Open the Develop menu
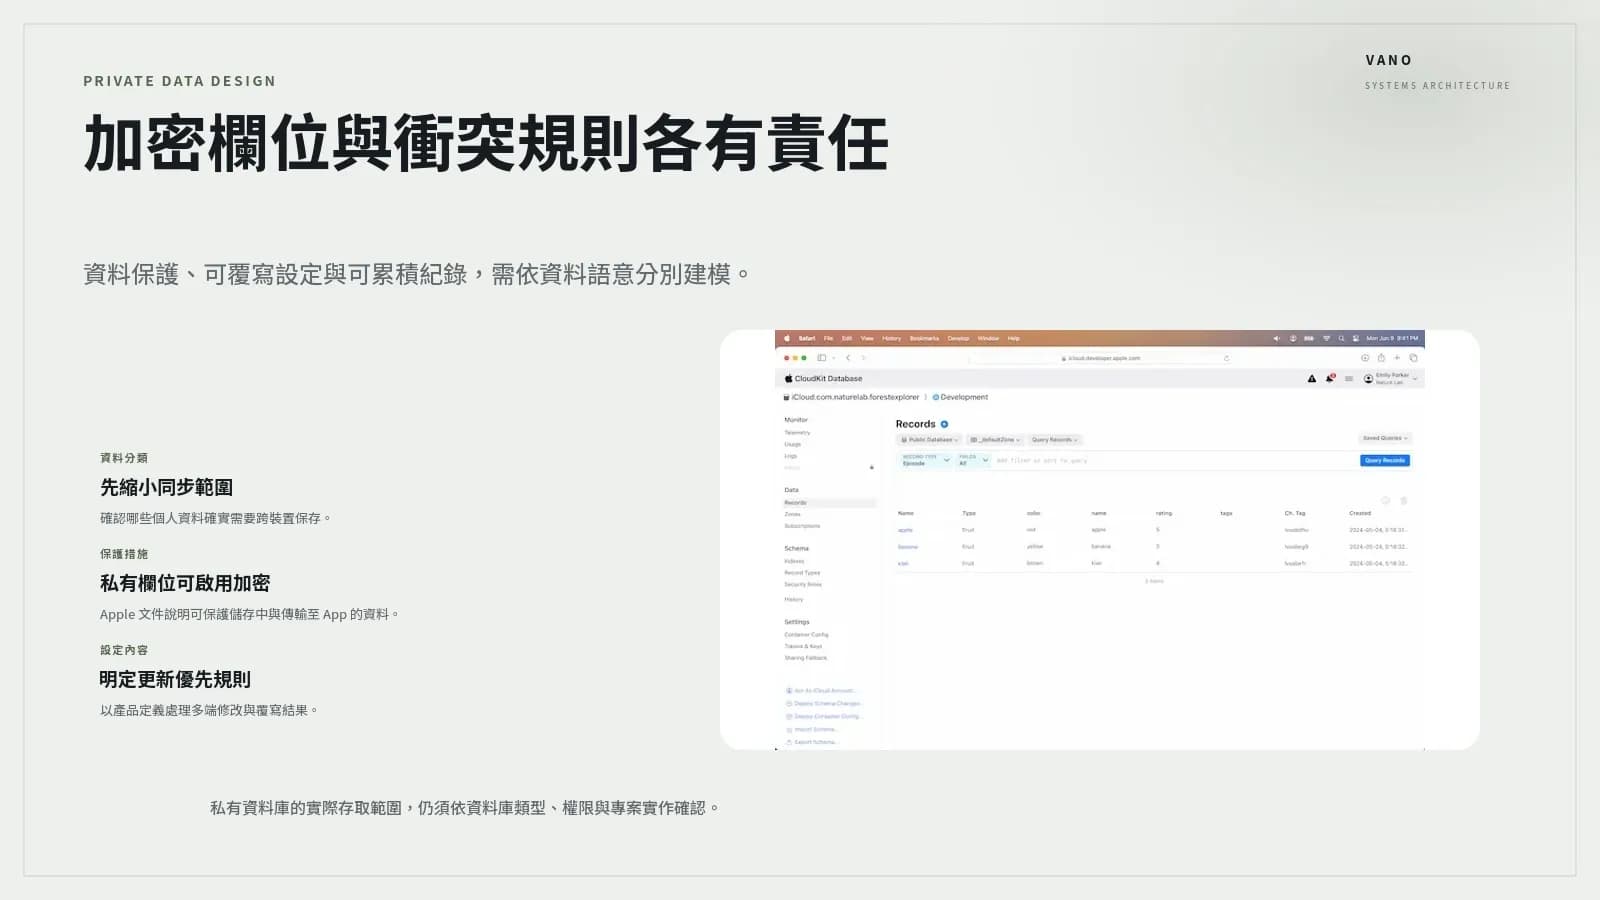 (958, 338)
